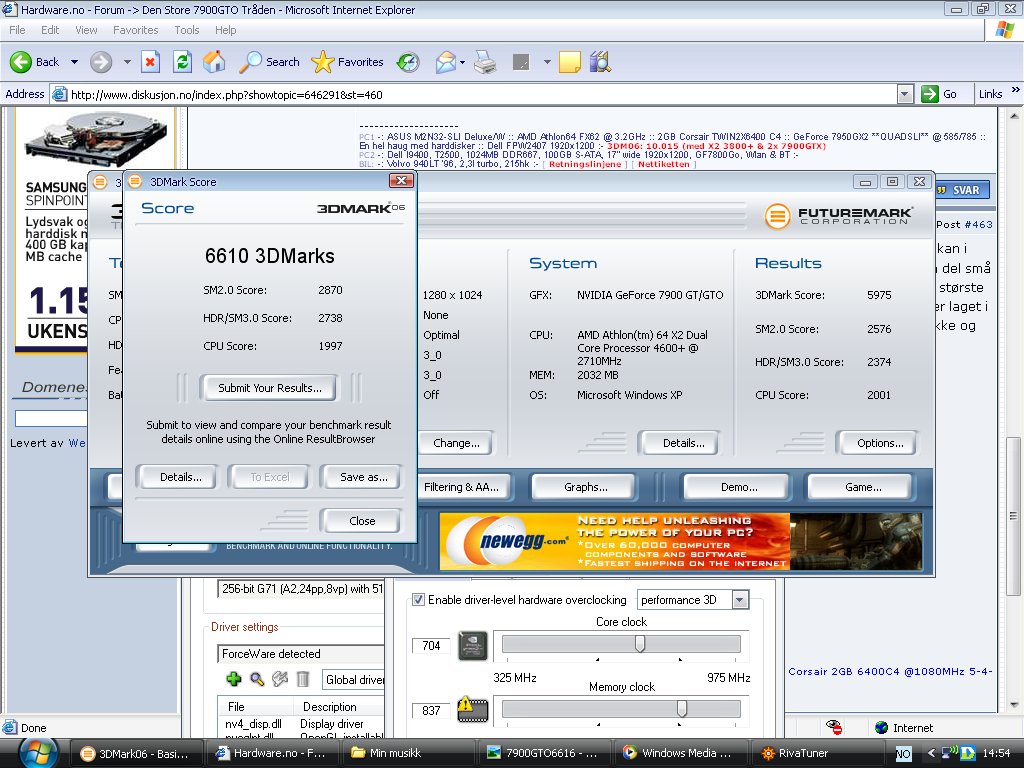Click the green plus icon in Driver settings
This screenshot has height=768, width=1024.
(x=234, y=679)
